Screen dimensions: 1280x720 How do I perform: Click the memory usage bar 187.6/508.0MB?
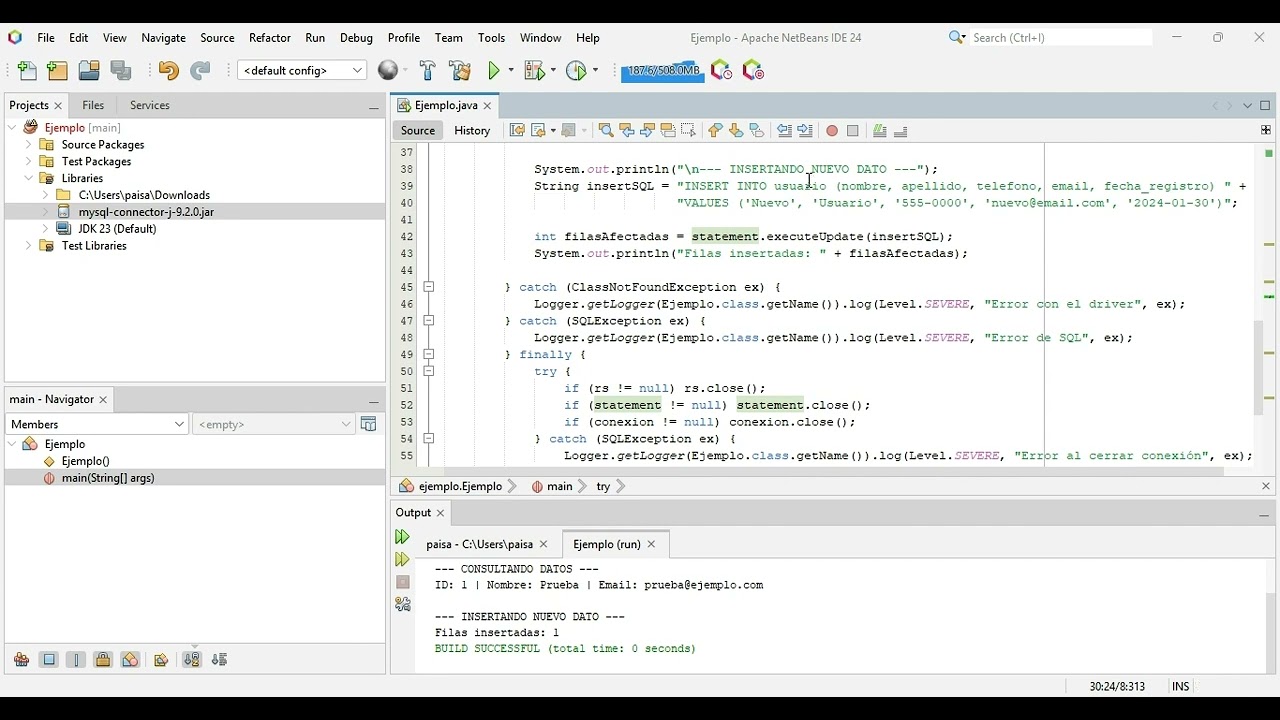click(x=662, y=71)
